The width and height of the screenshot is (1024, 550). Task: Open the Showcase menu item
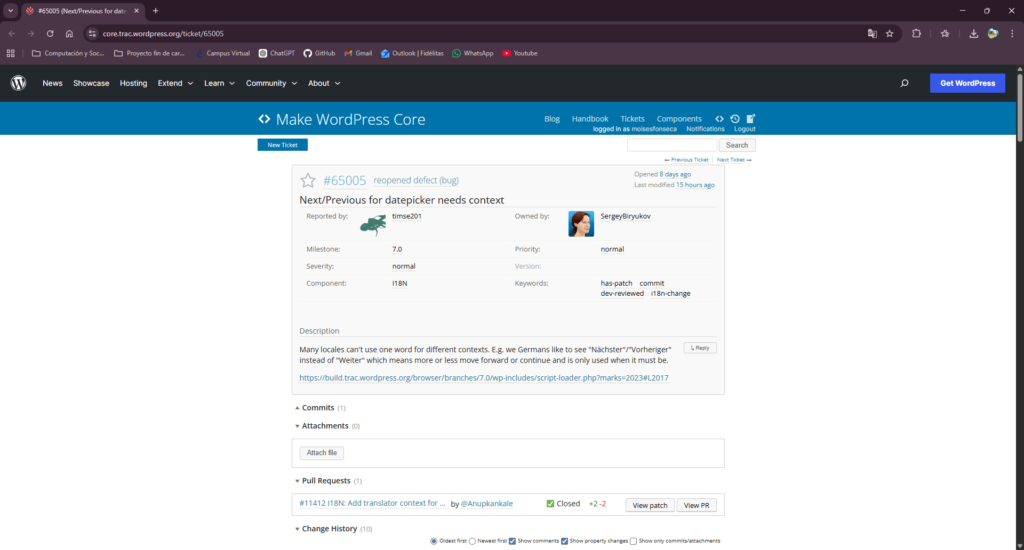pyautogui.click(x=91, y=83)
